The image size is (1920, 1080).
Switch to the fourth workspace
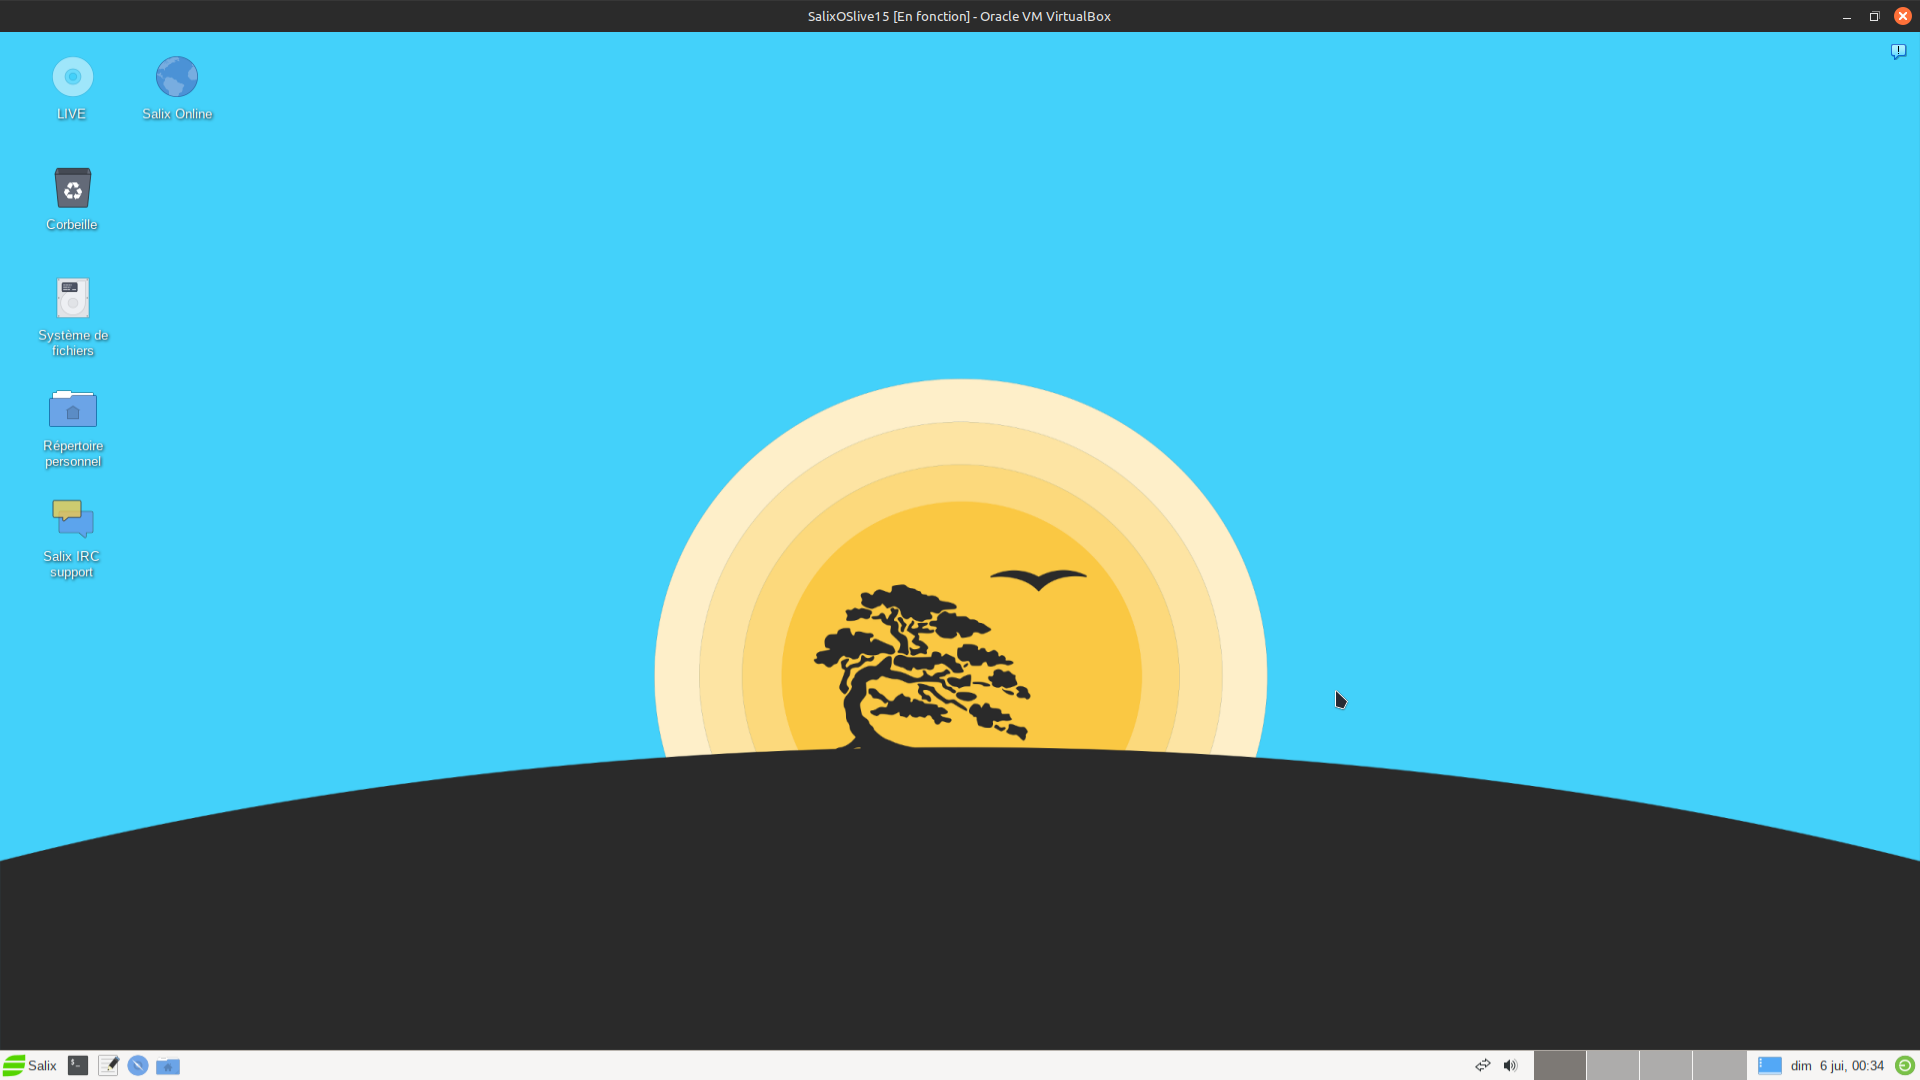point(1718,1066)
